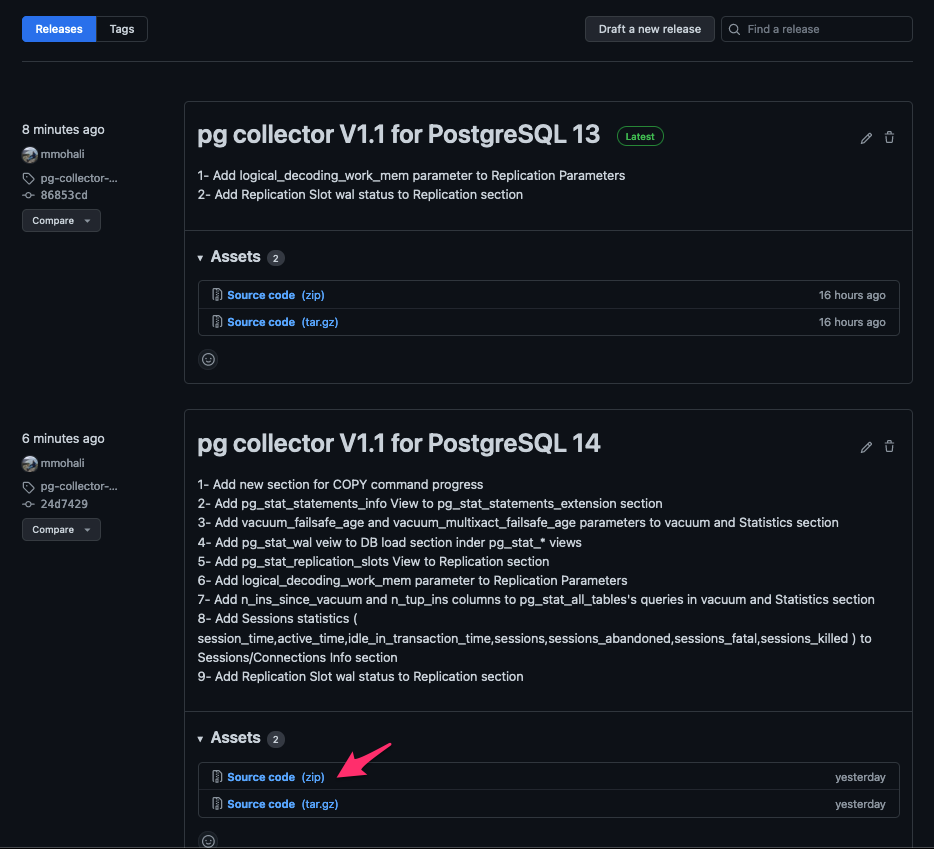Open Compare dropdown for commit 86853cd
This screenshot has height=849, width=934.
click(61, 220)
